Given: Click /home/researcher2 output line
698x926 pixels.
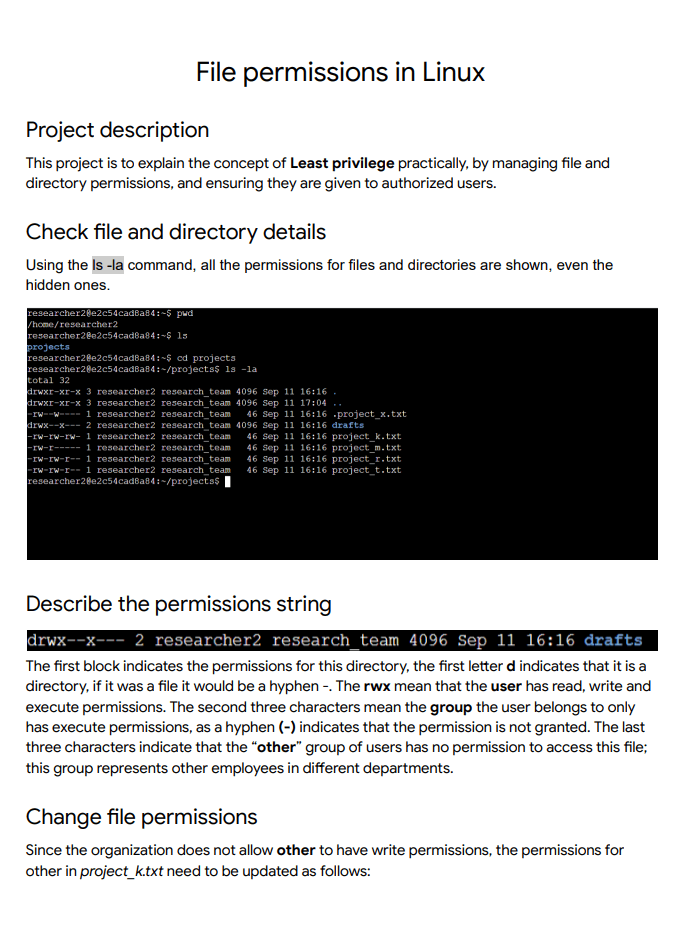Looking at the screenshot, I should point(73,324).
